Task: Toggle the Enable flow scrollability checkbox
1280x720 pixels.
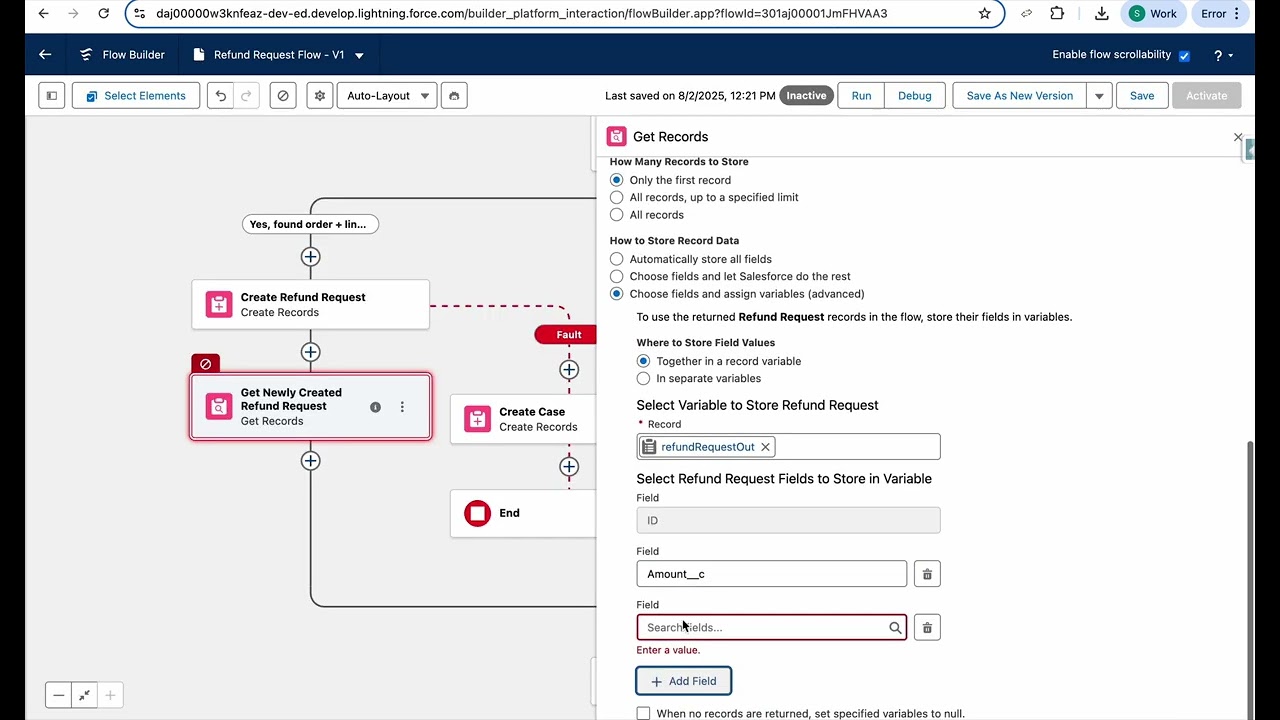Action: click(1184, 56)
